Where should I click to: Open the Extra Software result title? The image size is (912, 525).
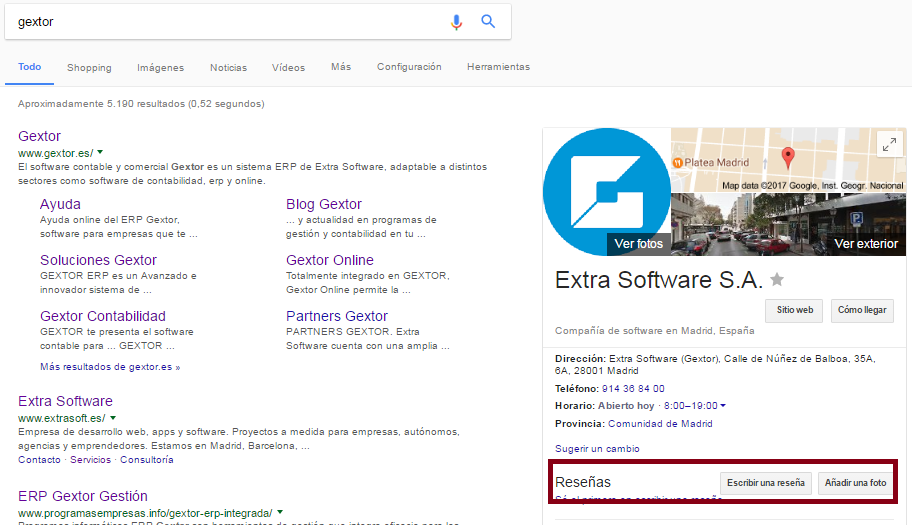tap(65, 401)
